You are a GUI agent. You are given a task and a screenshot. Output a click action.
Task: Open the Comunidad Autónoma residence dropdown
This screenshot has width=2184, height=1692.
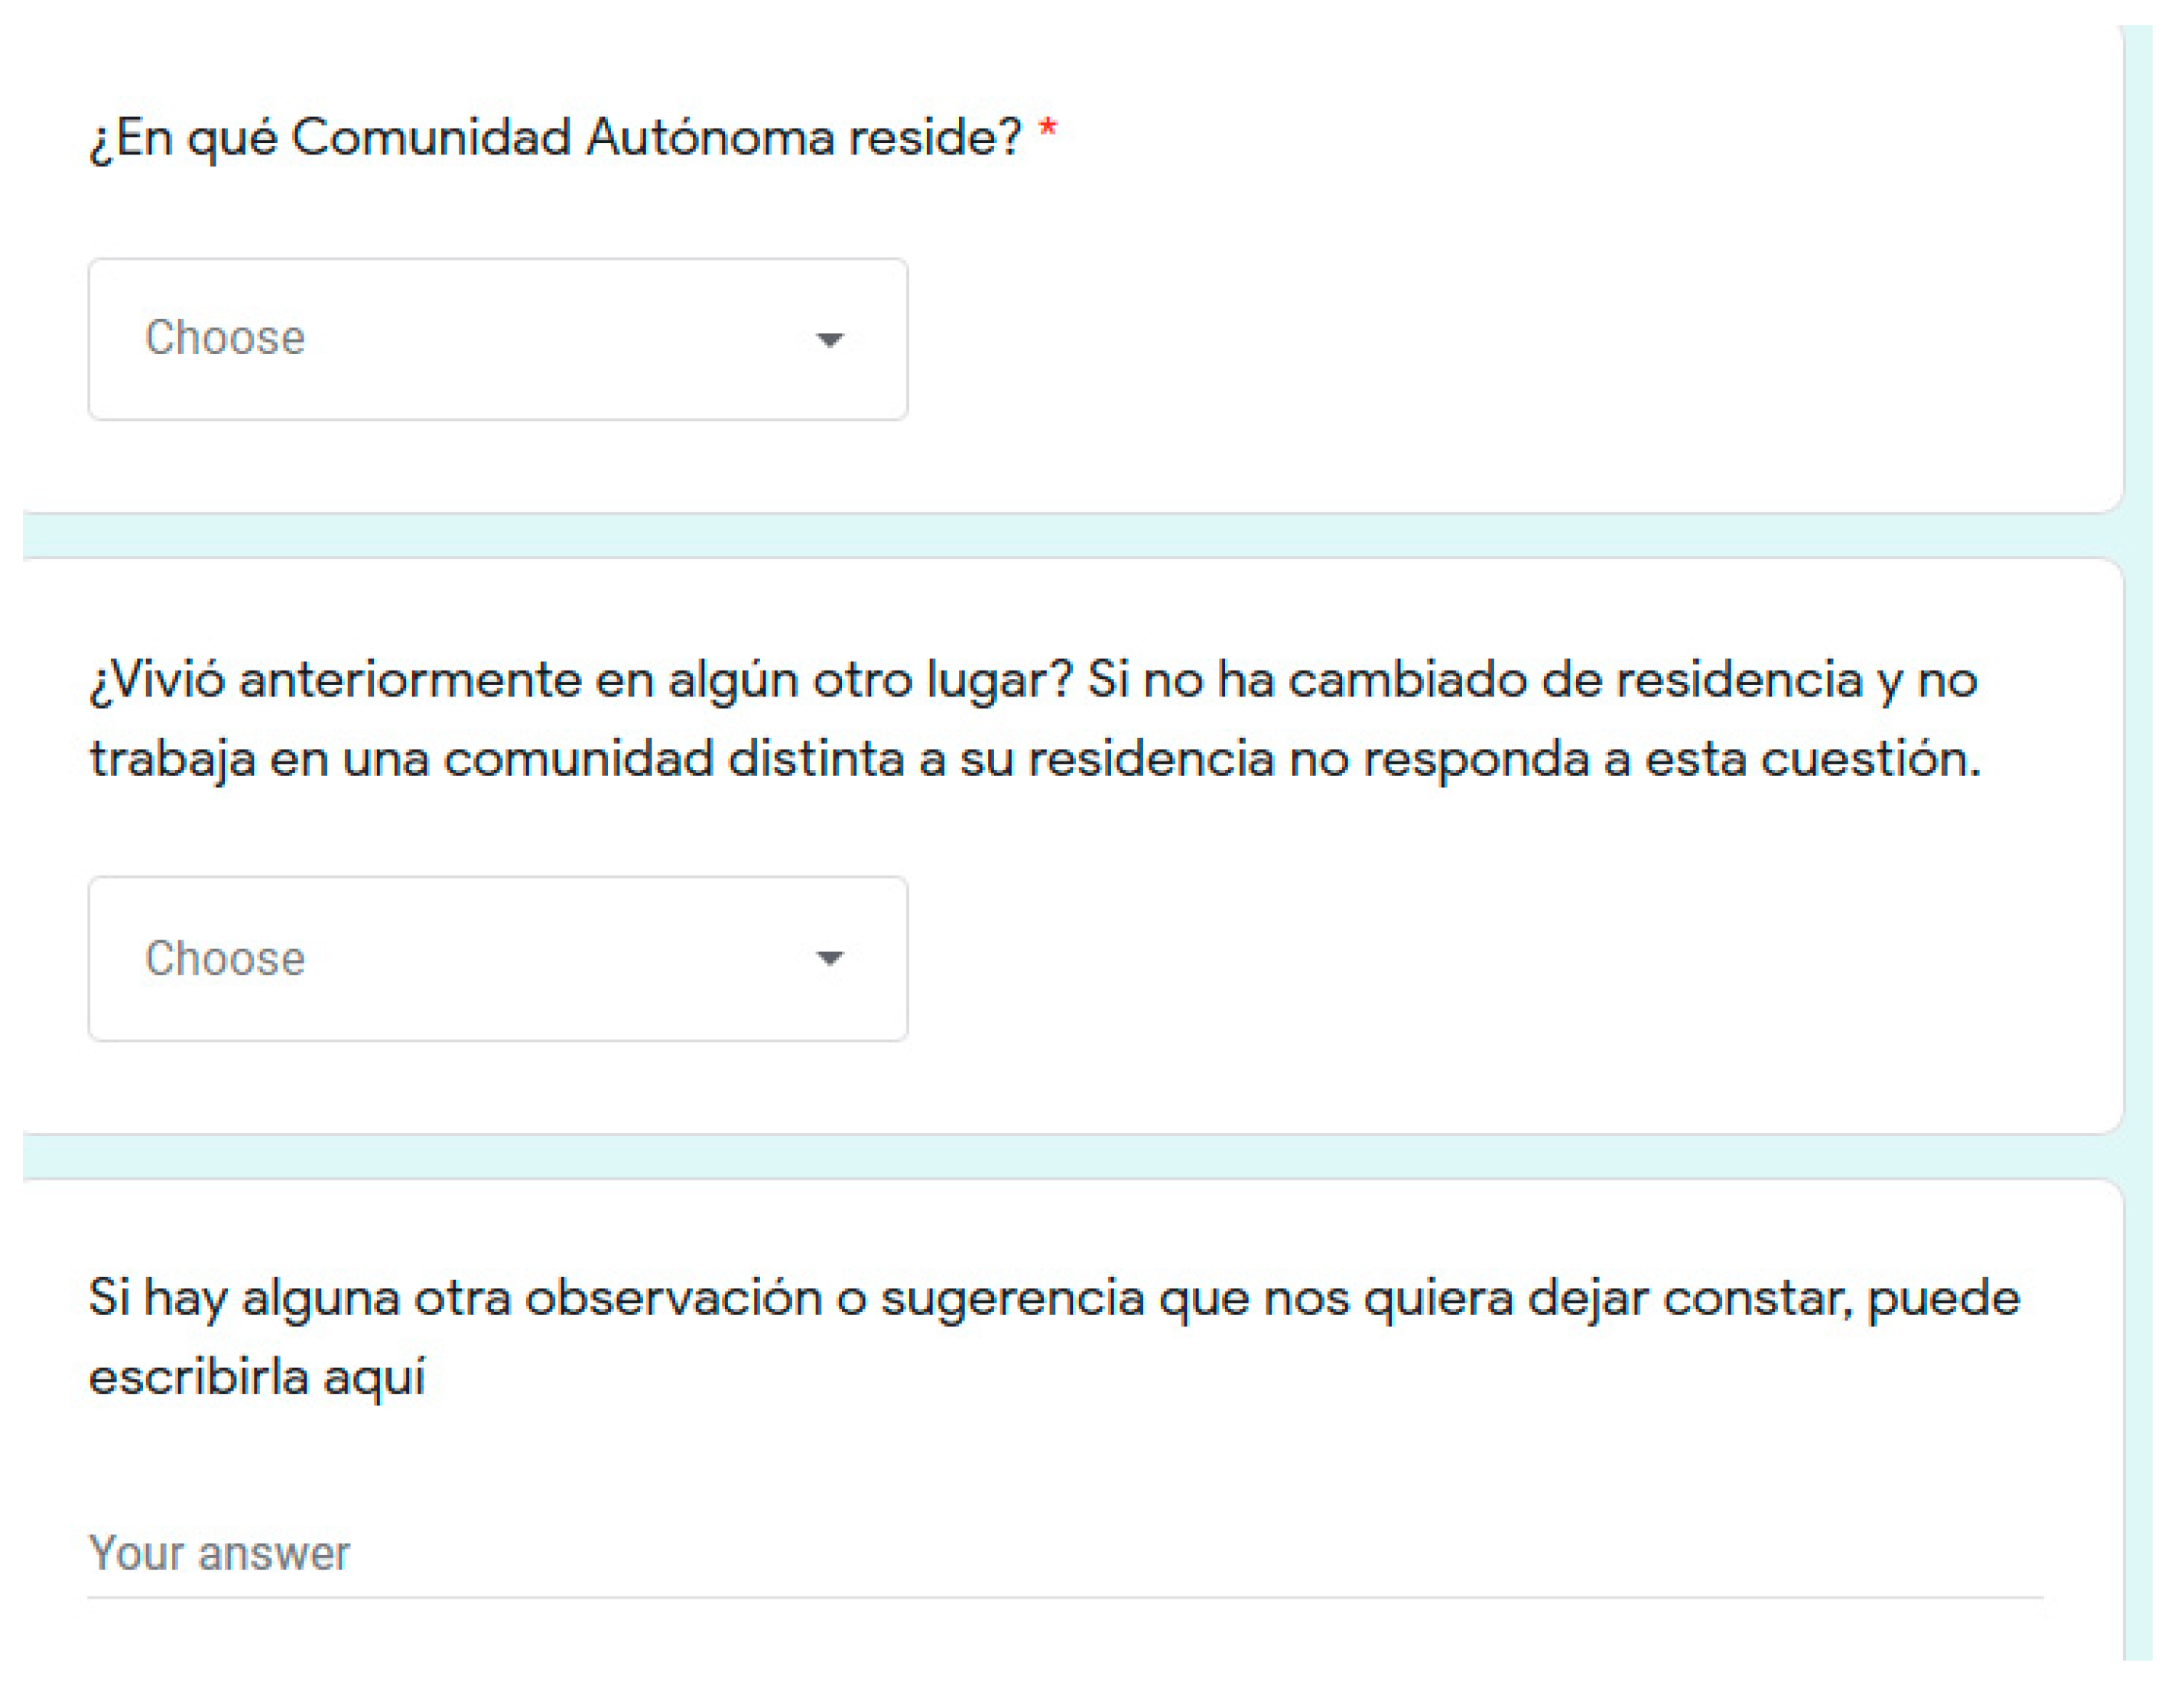point(497,339)
